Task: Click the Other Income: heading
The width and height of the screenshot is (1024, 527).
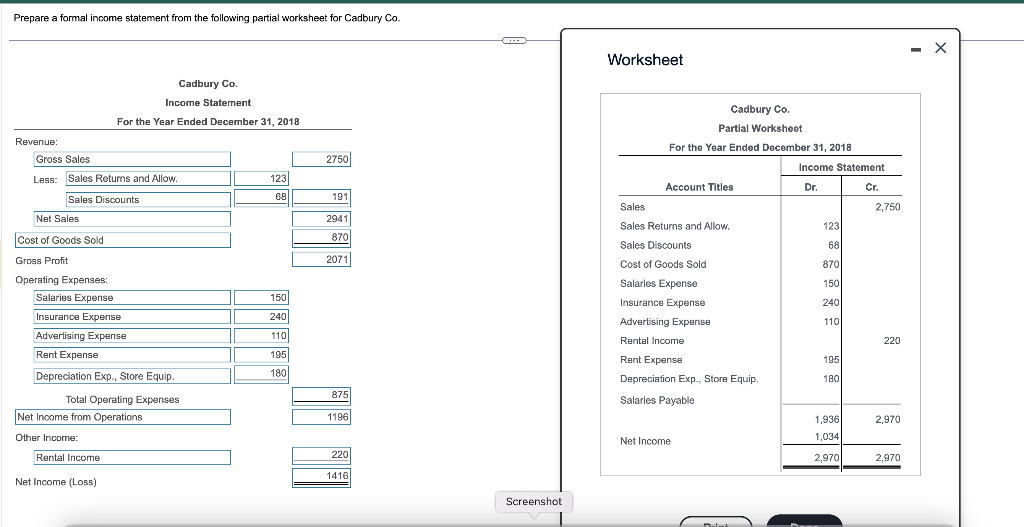Action: 46,438
